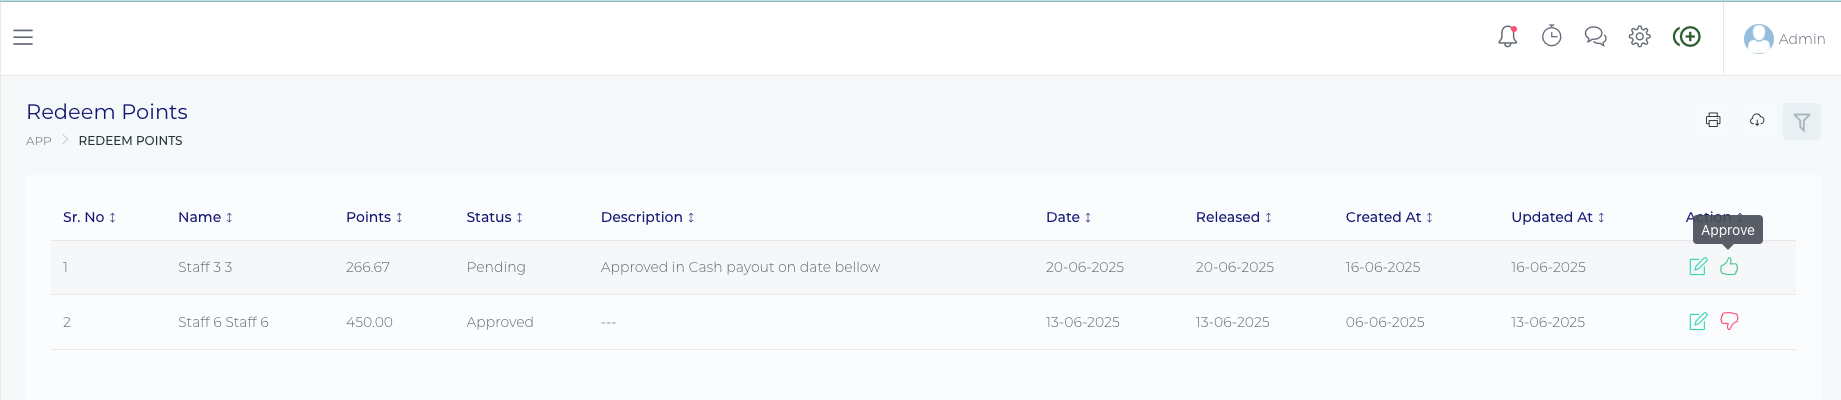Toggle the filter funnel button
The height and width of the screenshot is (400, 1841).
tap(1801, 122)
